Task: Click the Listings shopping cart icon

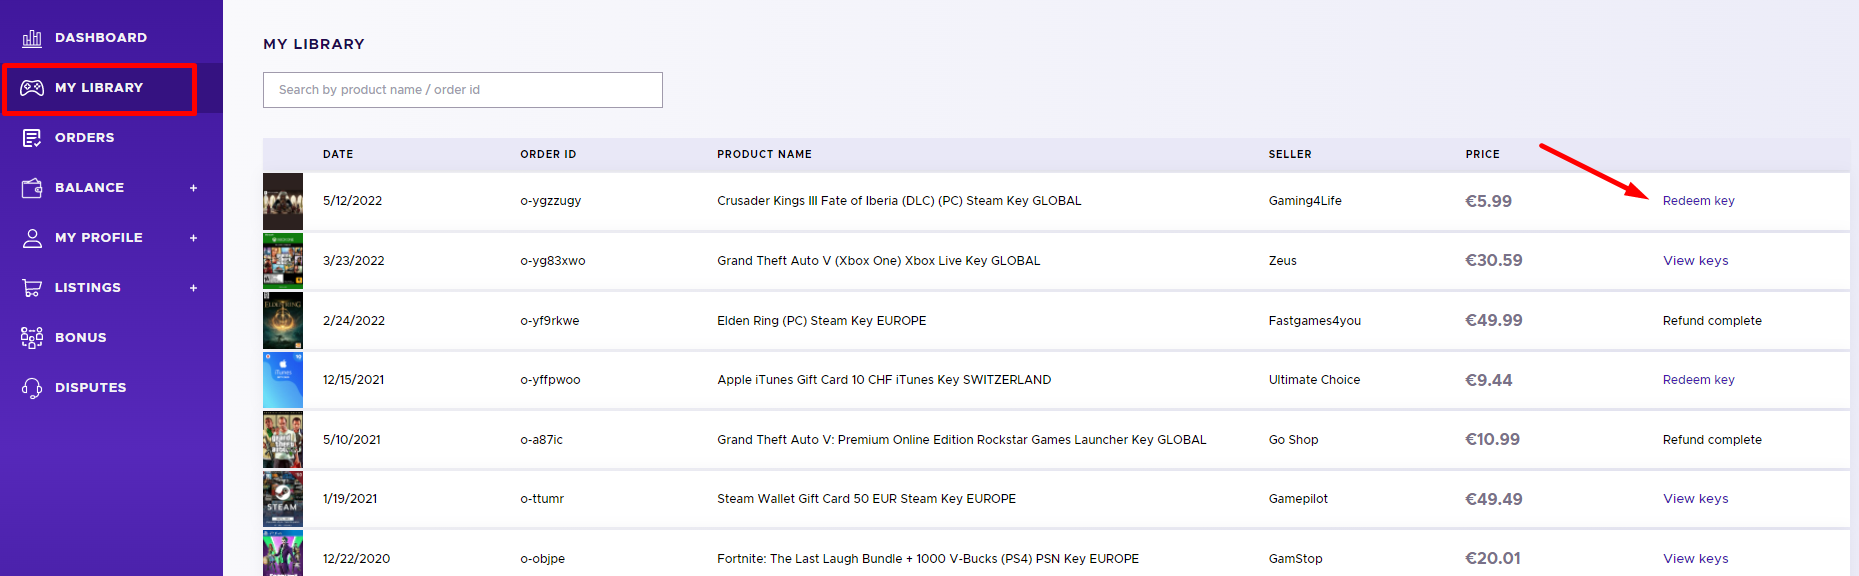Action: tap(32, 288)
